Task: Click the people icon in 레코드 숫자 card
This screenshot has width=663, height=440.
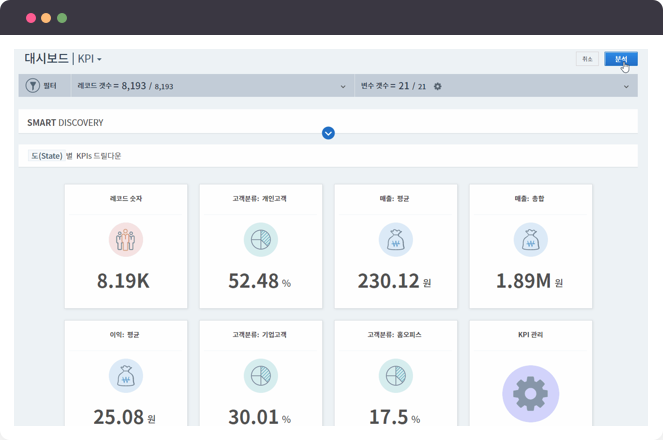Action: tap(126, 240)
